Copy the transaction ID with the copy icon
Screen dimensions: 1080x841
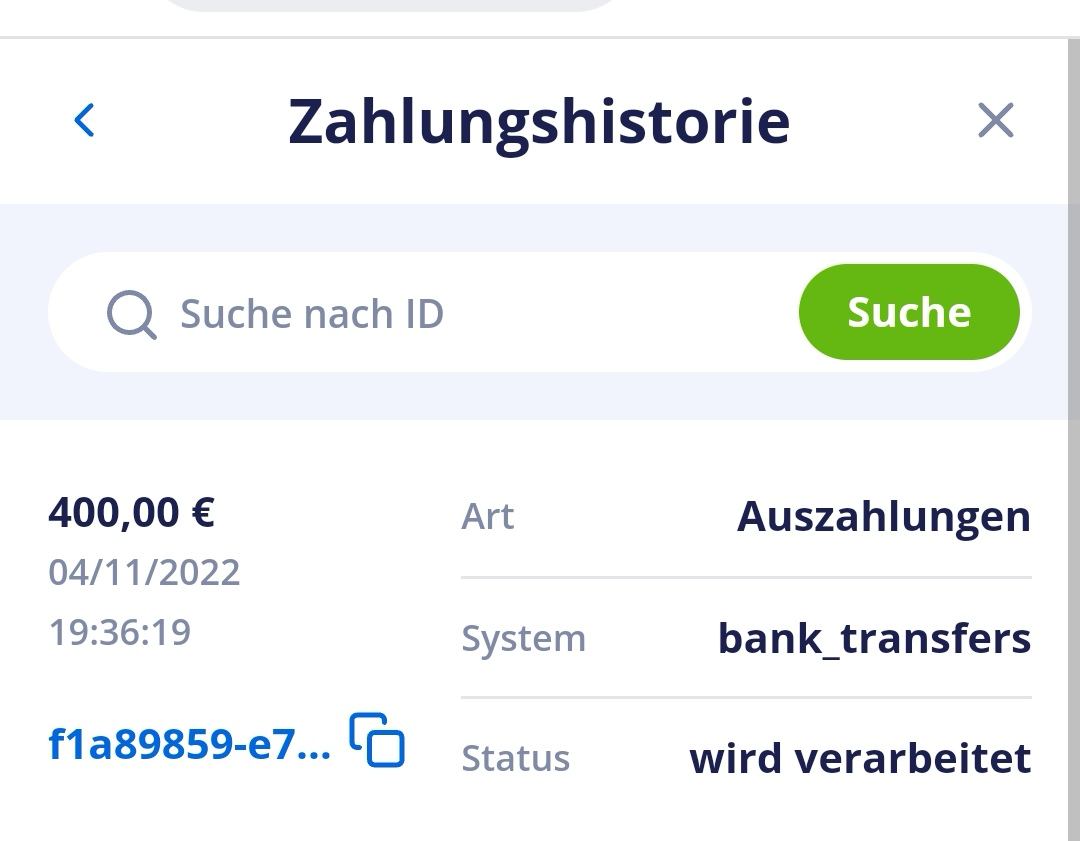coord(377,741)
